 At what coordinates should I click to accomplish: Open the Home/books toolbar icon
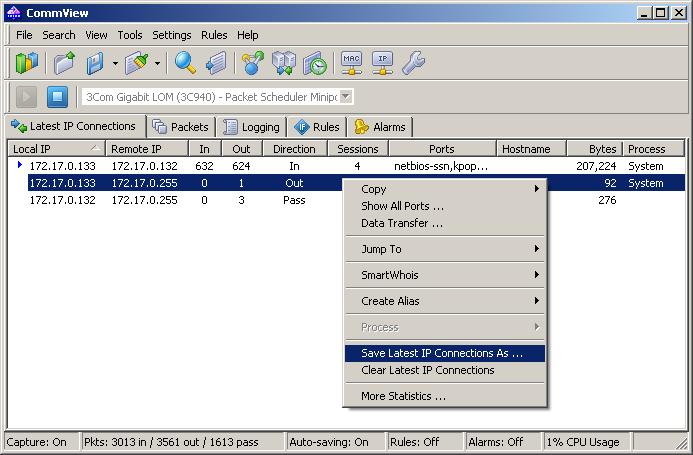tap(27, 63)
